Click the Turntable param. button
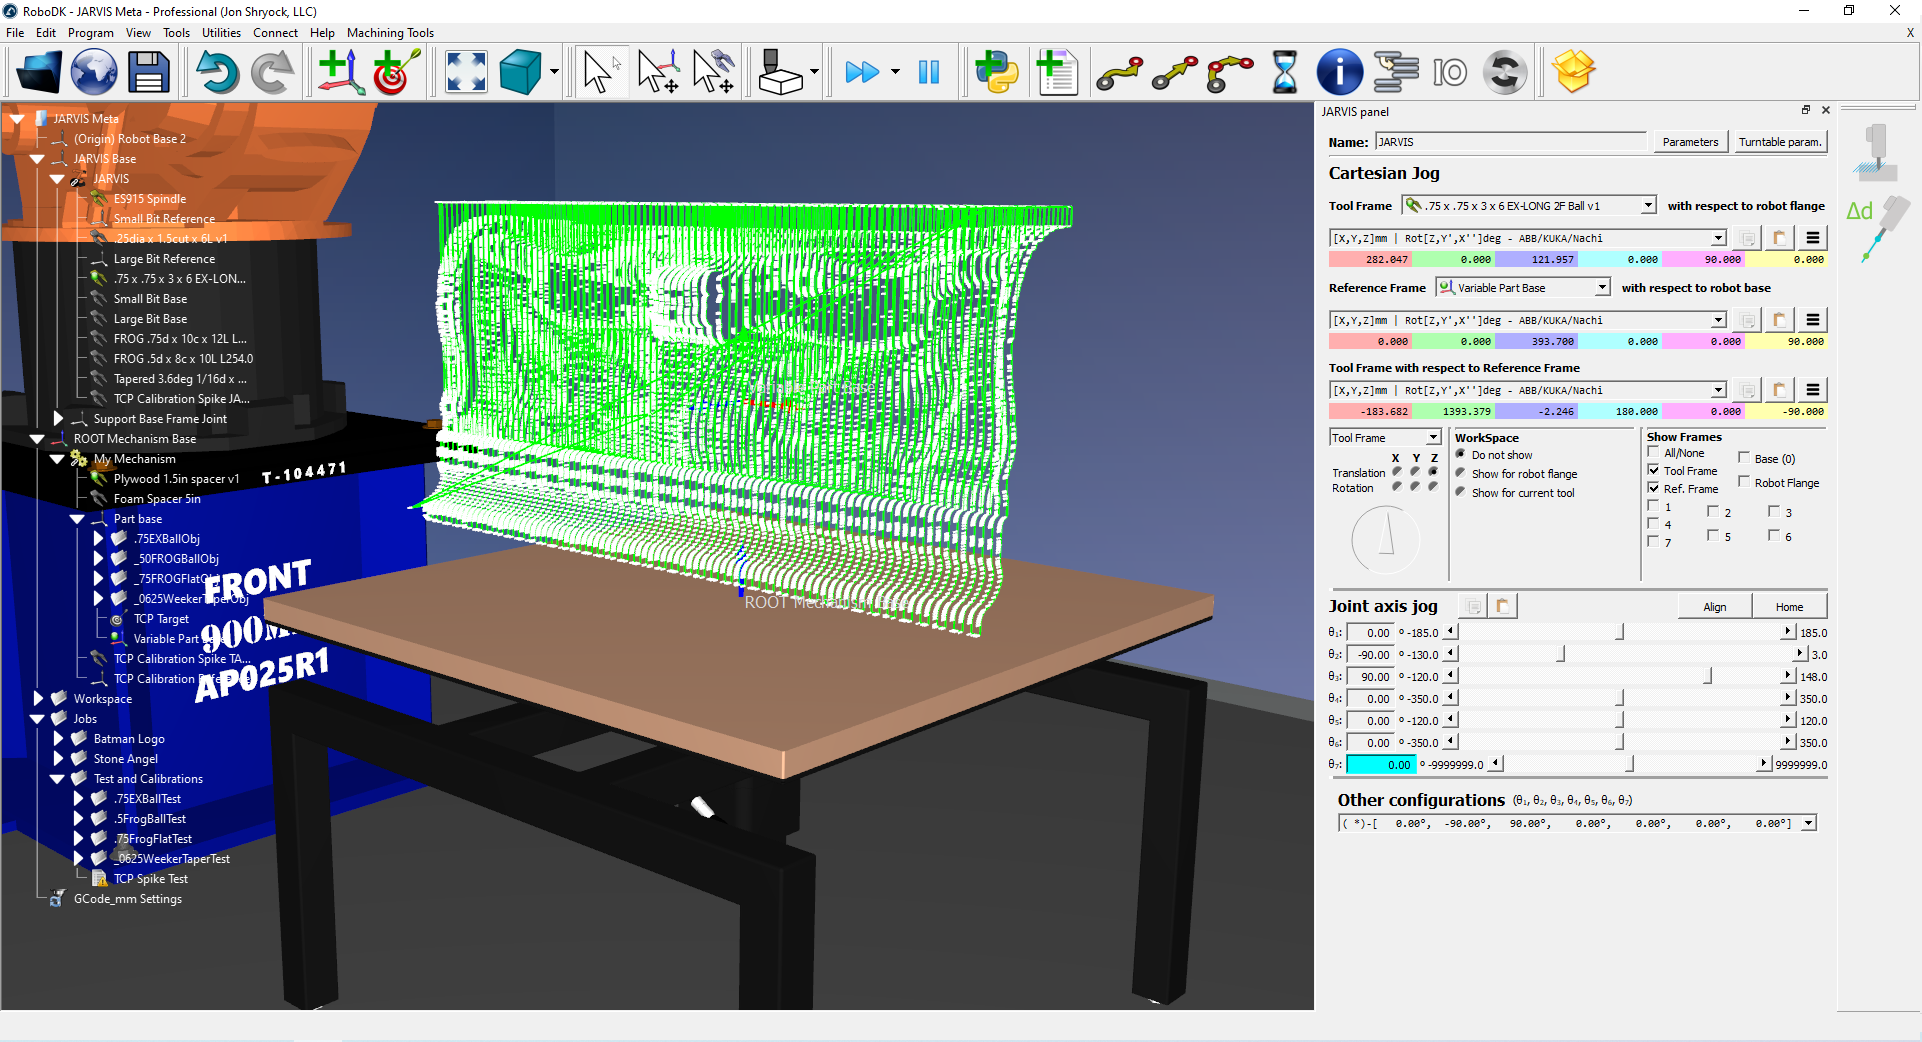 1779,142
